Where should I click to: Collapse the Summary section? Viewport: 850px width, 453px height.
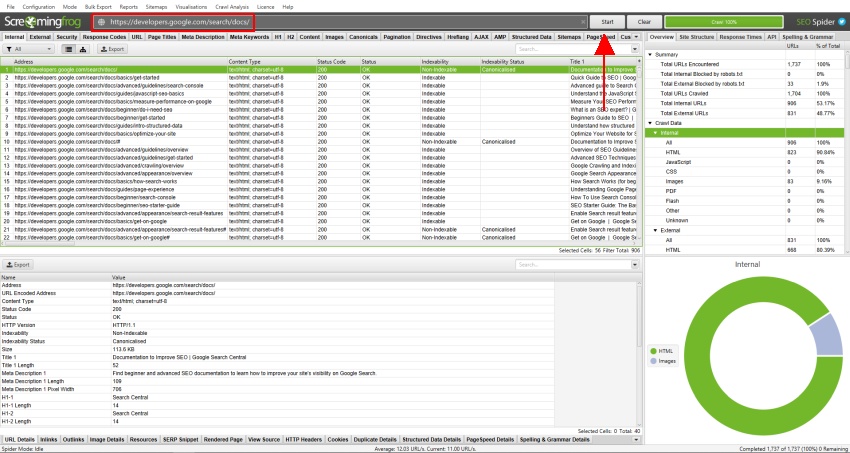[x=651, y=55]
